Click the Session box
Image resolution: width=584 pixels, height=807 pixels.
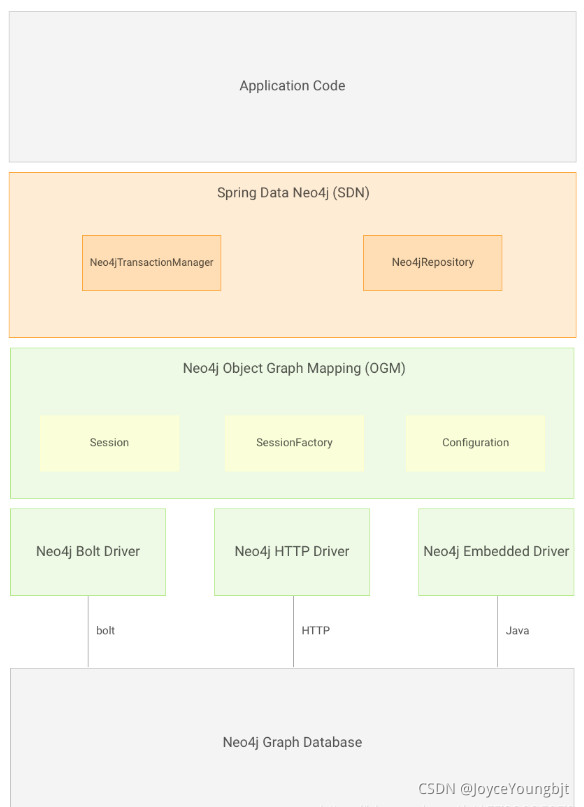(x=109, y=443)
